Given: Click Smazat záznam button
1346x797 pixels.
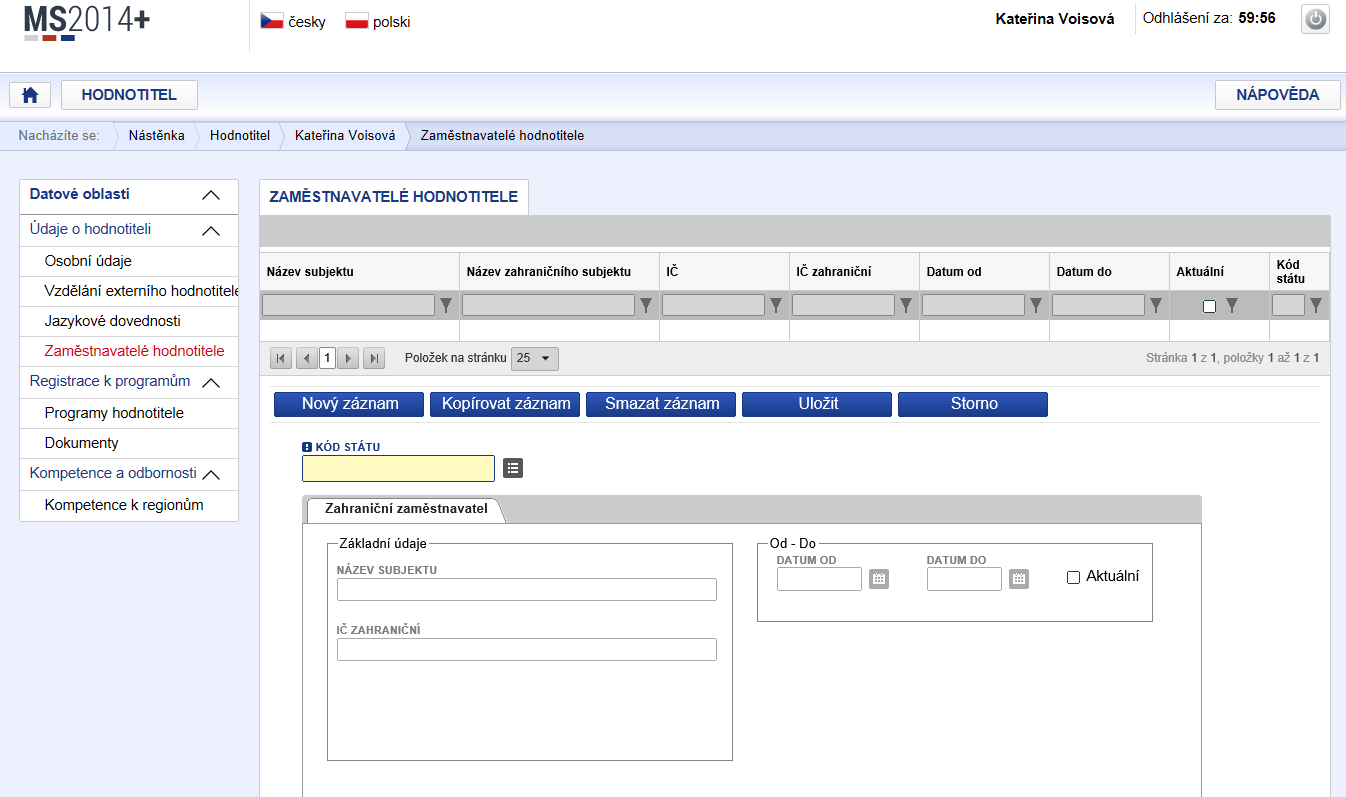Looking at the screenshot, I should (x=660, y=404).
